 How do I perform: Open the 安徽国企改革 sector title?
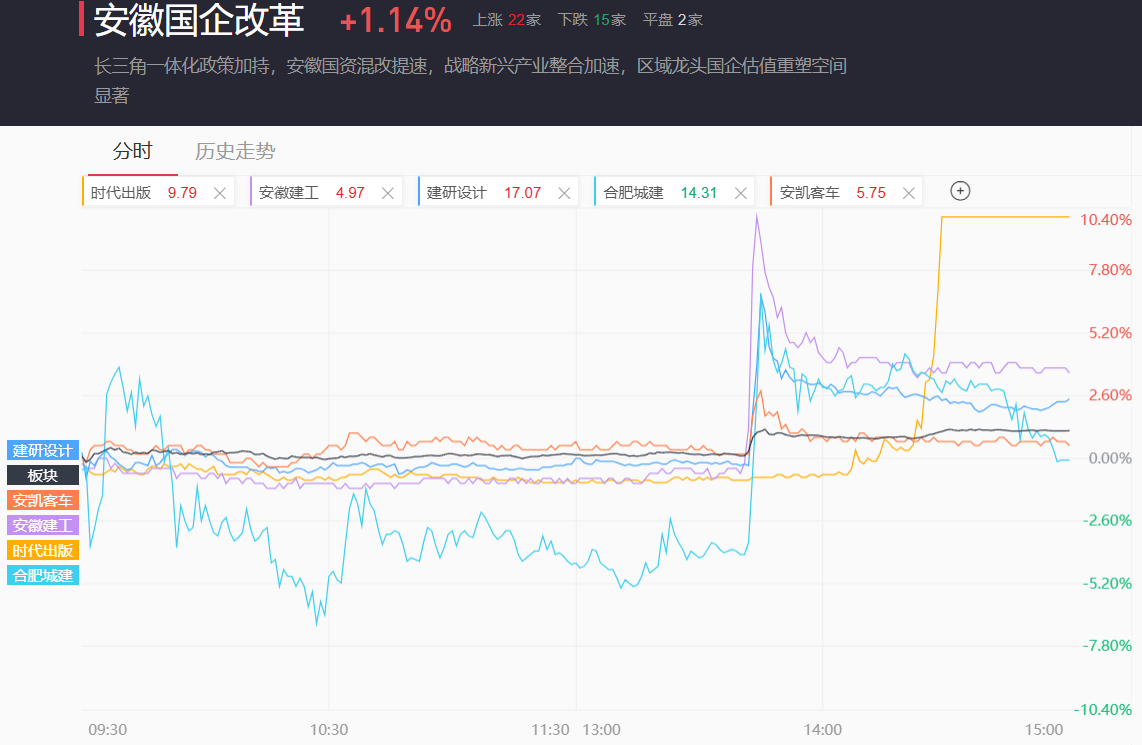(x=199, y=20)
